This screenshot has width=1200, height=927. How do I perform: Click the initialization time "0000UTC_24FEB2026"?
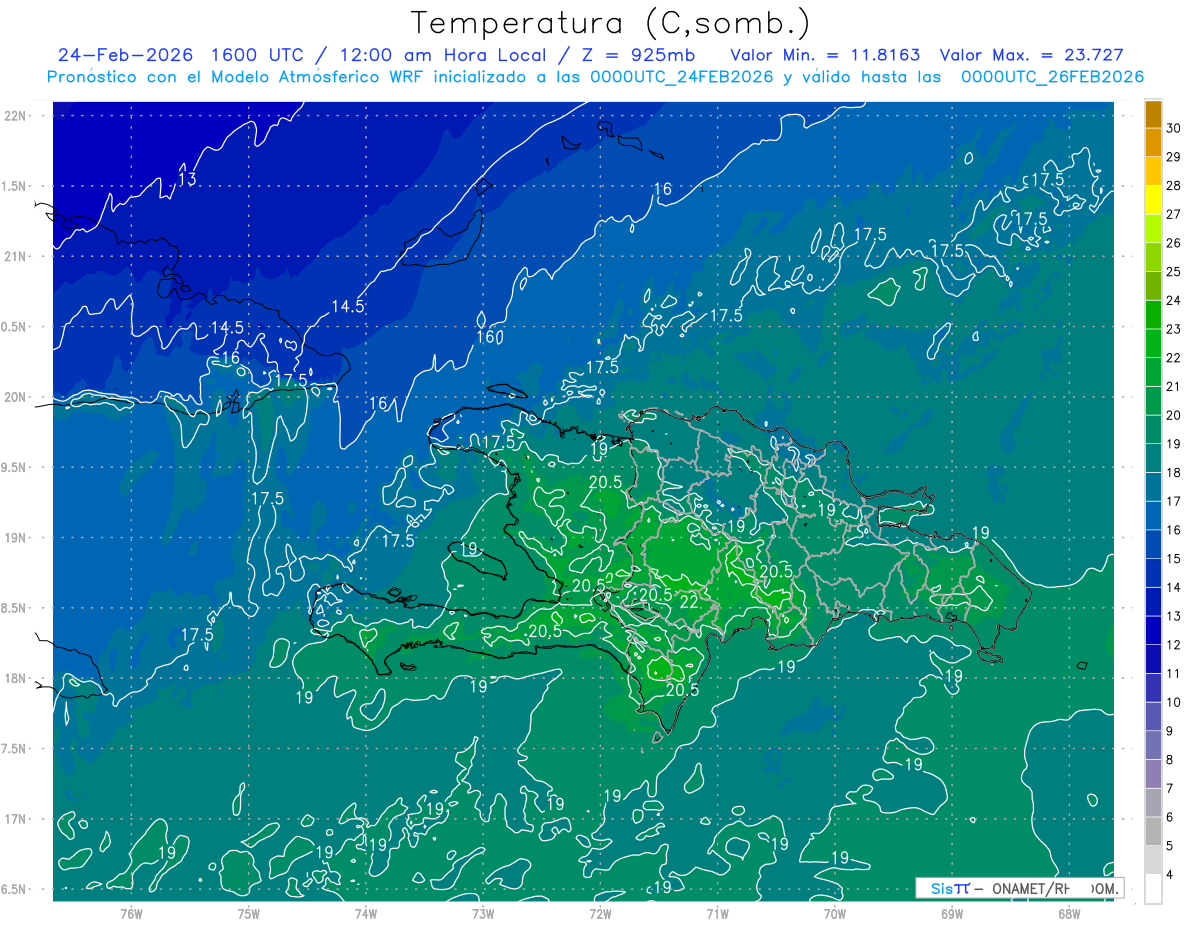coord(681,77)
